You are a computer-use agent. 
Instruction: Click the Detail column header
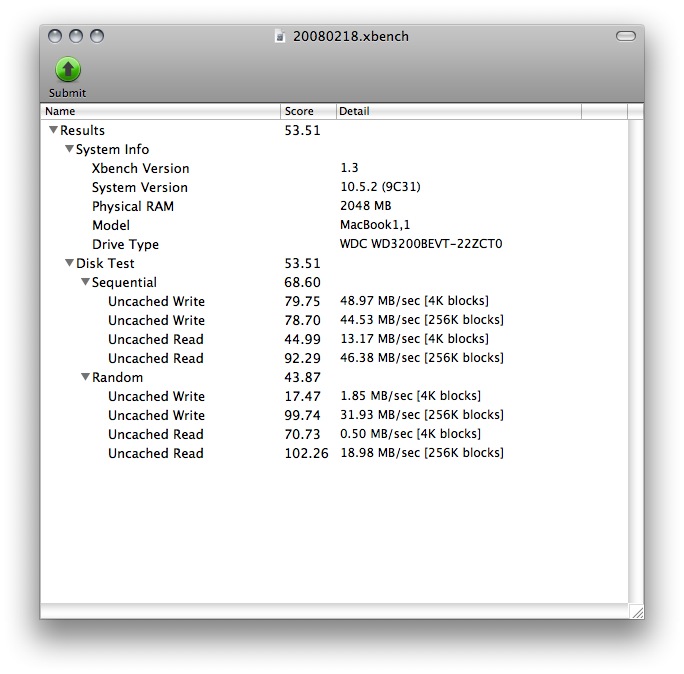pyautogui.click(x=458, y=111)
